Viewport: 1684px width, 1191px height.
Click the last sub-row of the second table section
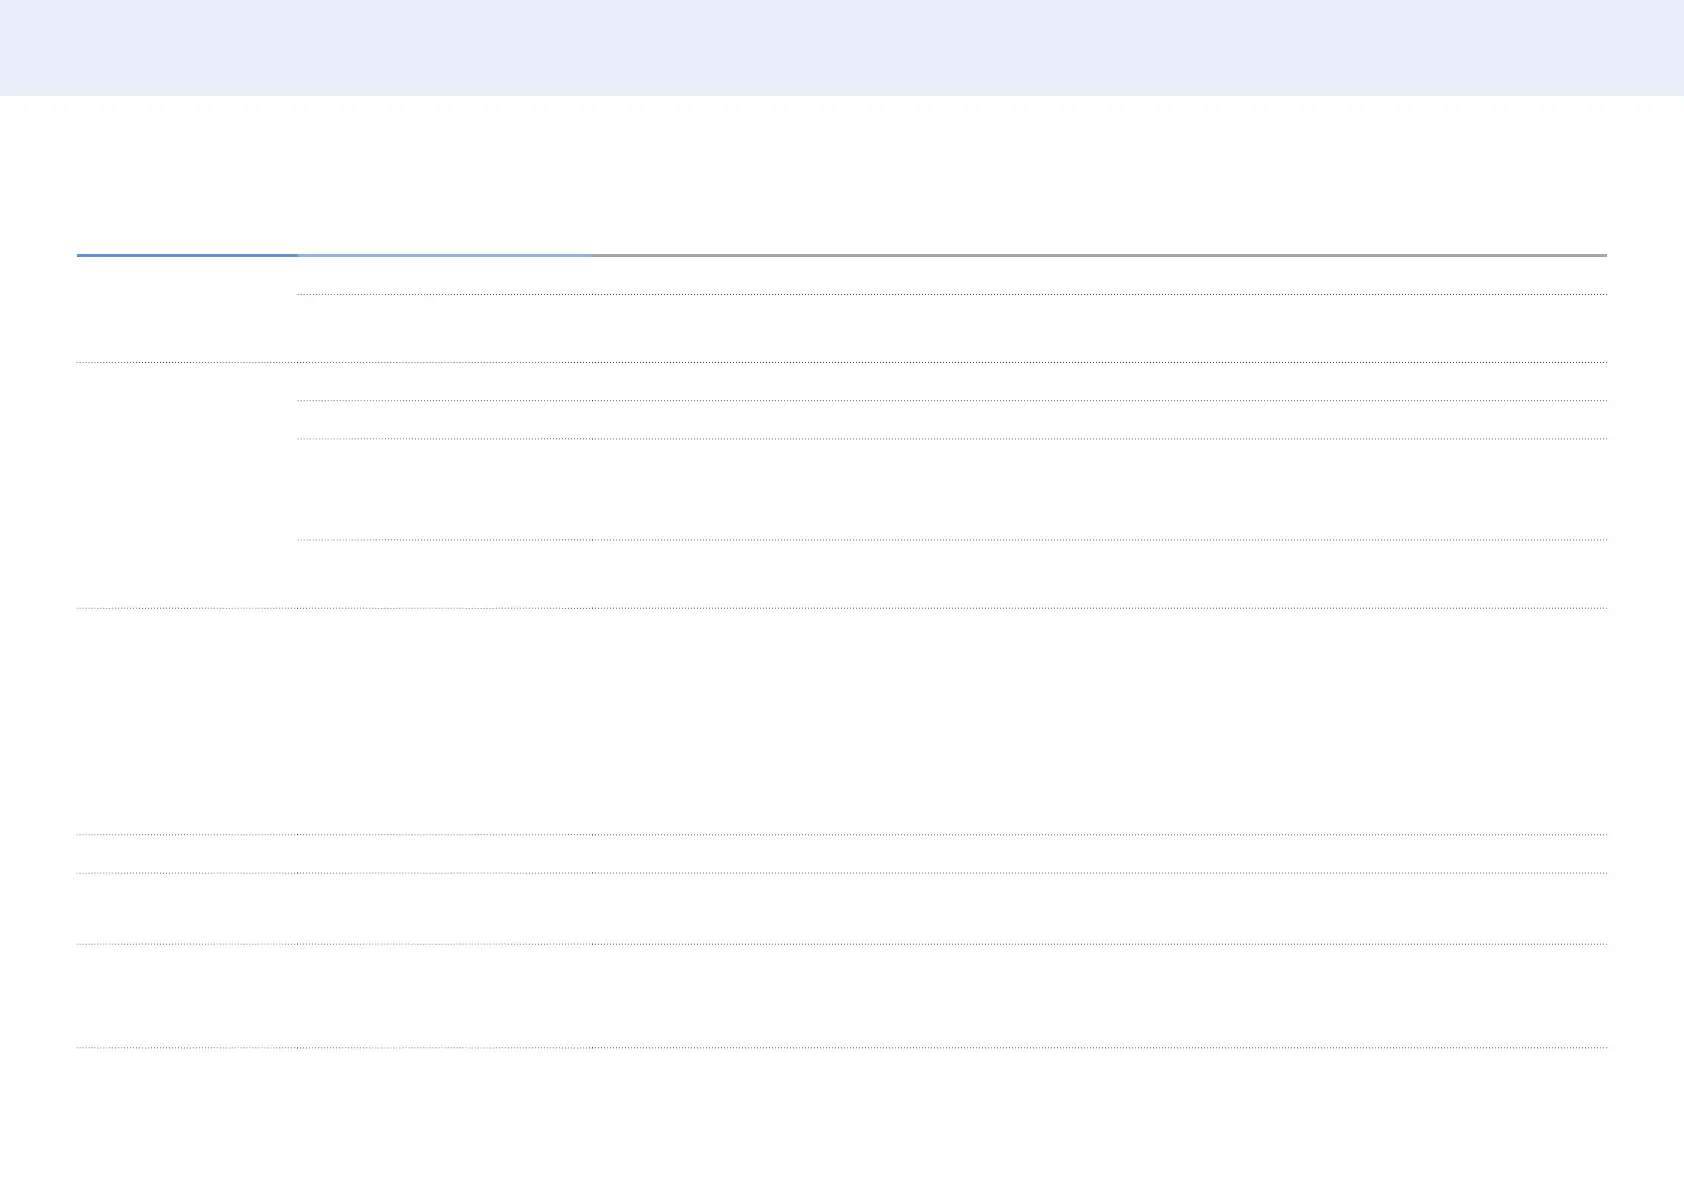tap(952, 574)
